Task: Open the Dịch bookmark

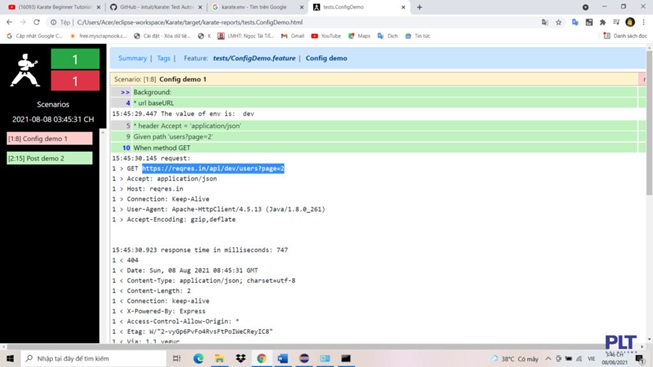Action: tap(387, 36)
